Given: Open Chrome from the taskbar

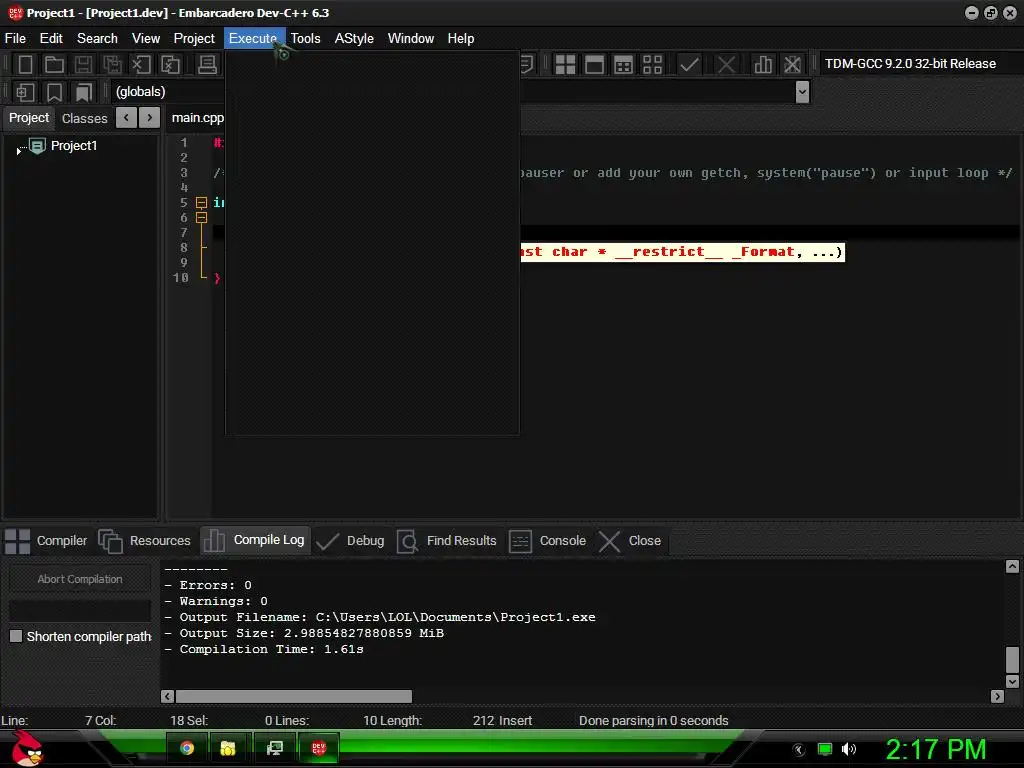Looking at the screenshot, I should [x=187, y=748].
